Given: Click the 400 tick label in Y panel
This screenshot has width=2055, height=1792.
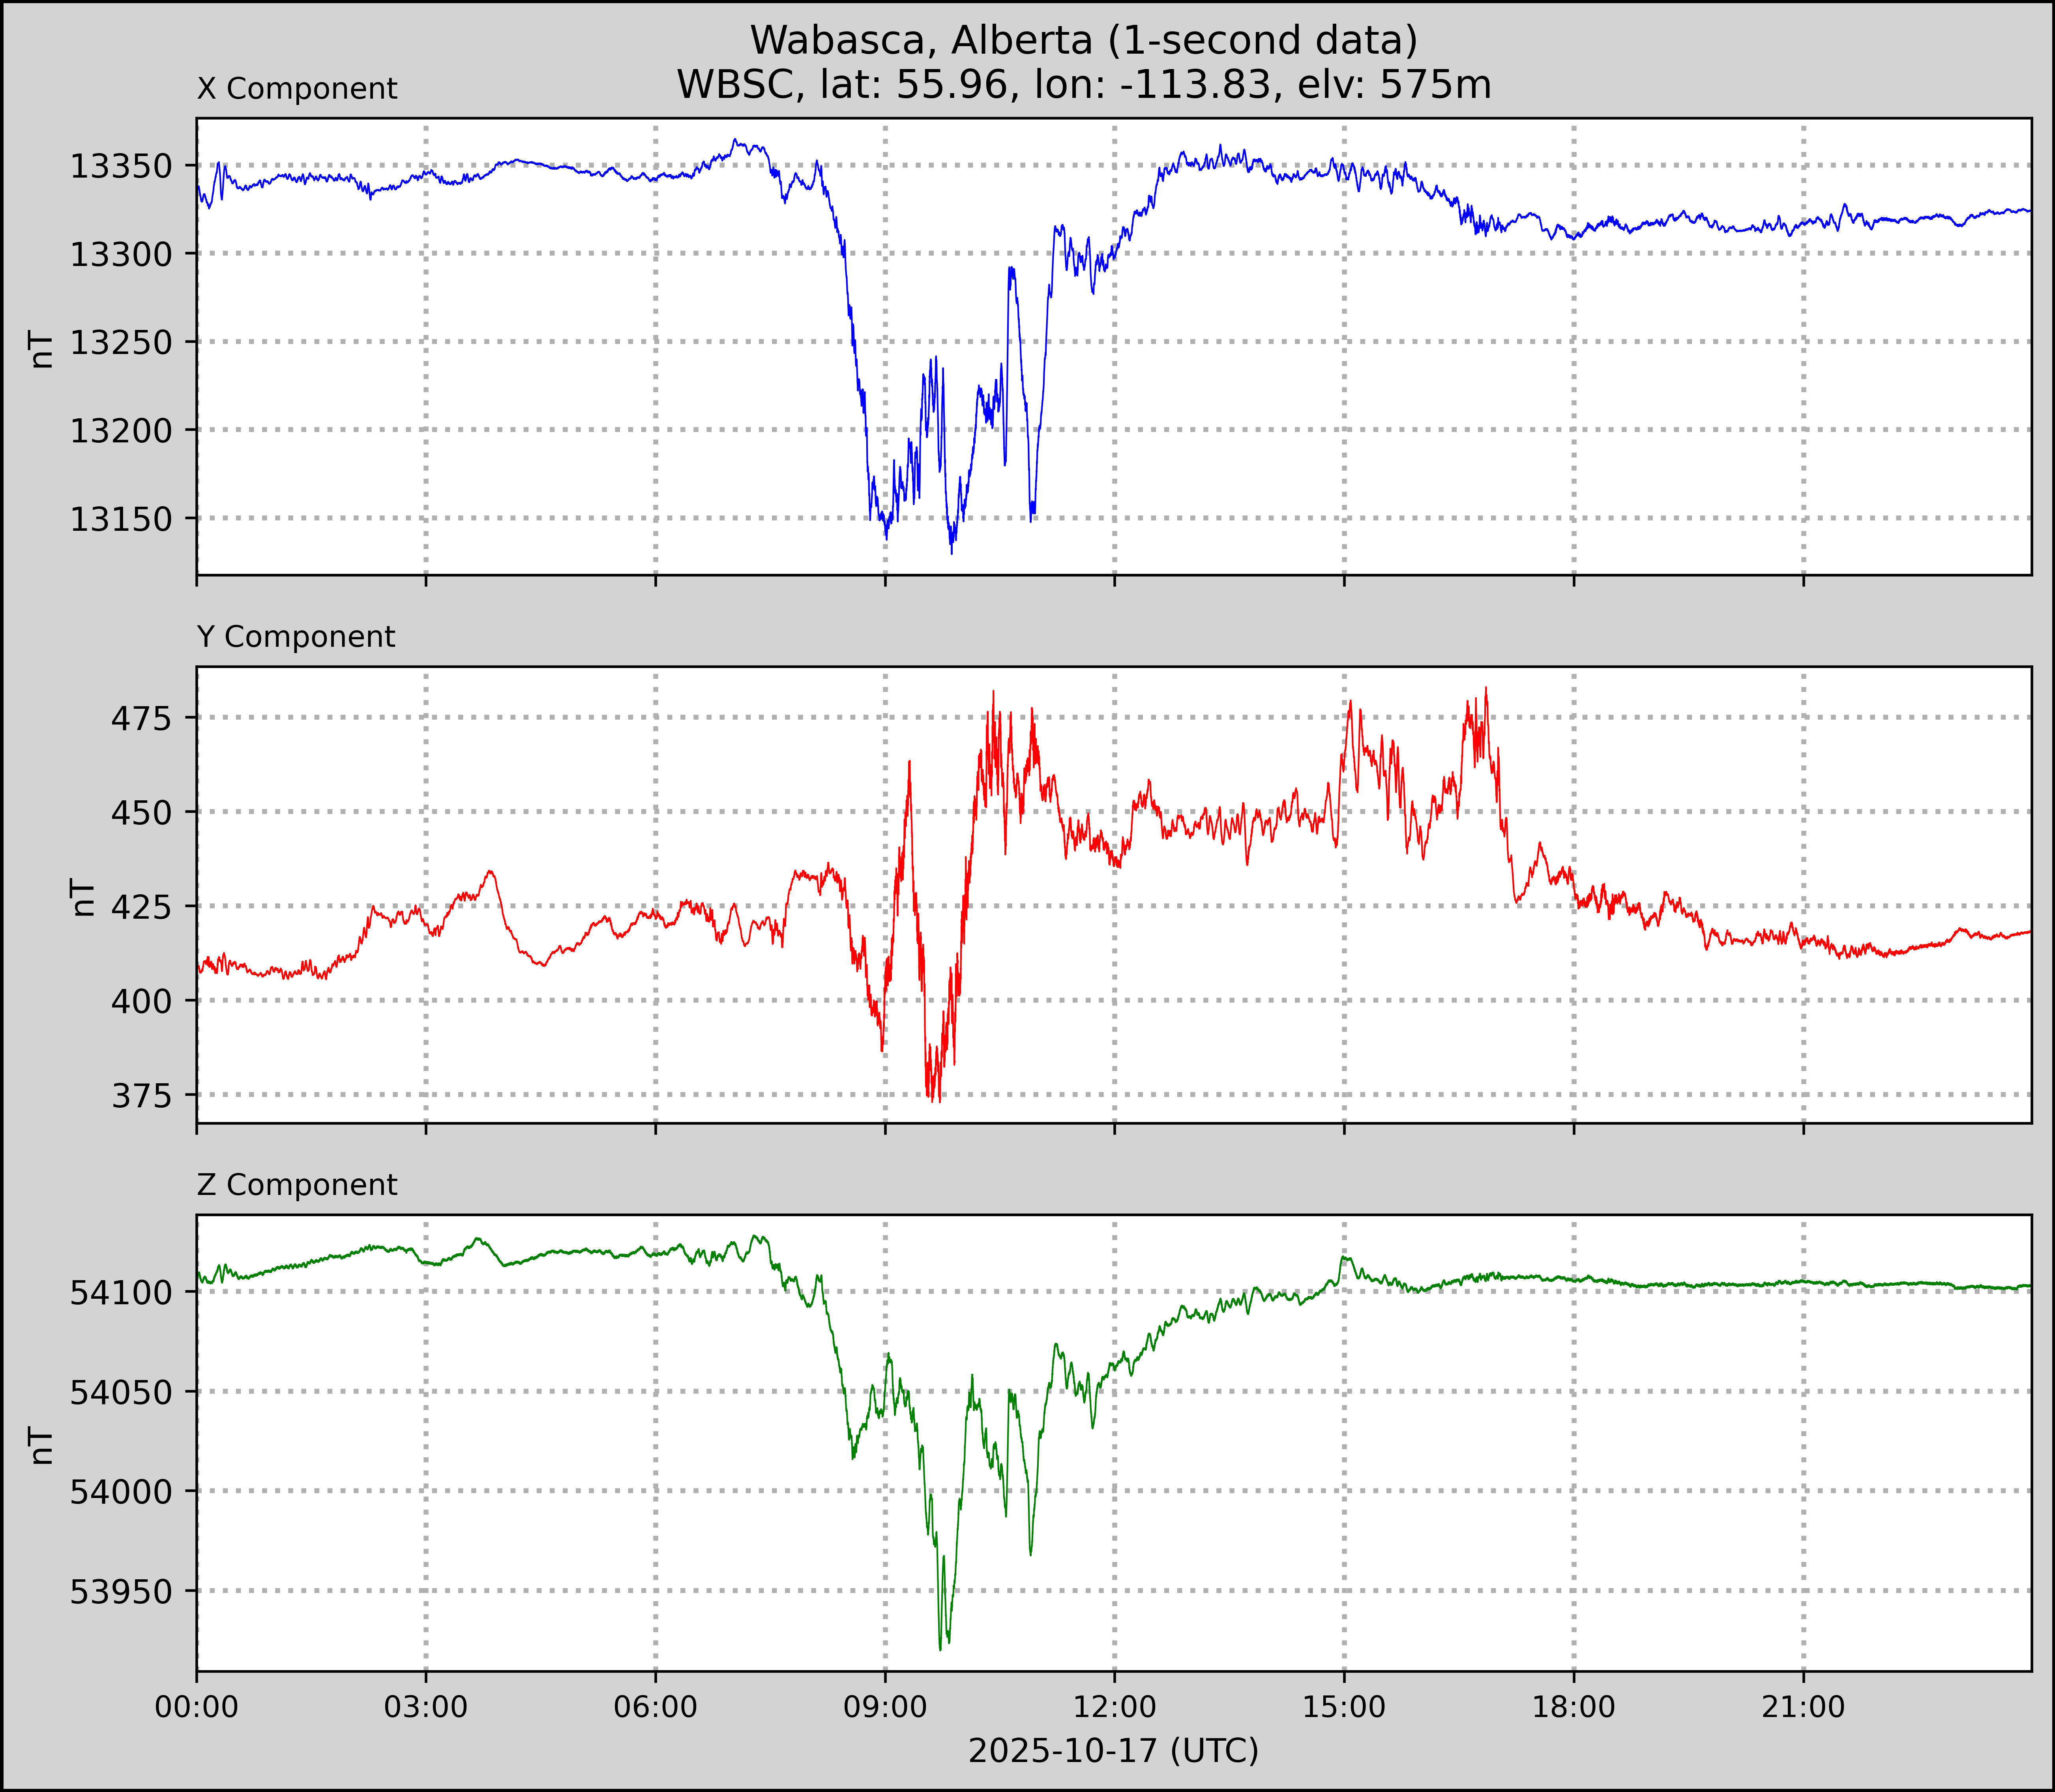Looking at the screenshot, I should pos(141,1001).
